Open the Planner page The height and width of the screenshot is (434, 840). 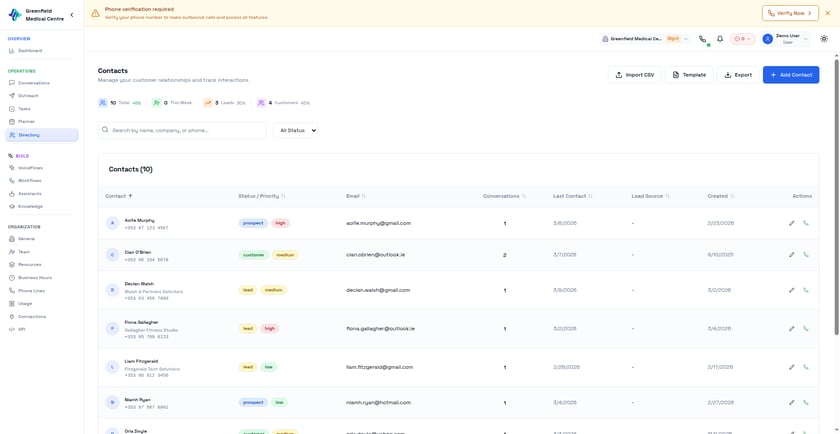(x=41, y=122)
